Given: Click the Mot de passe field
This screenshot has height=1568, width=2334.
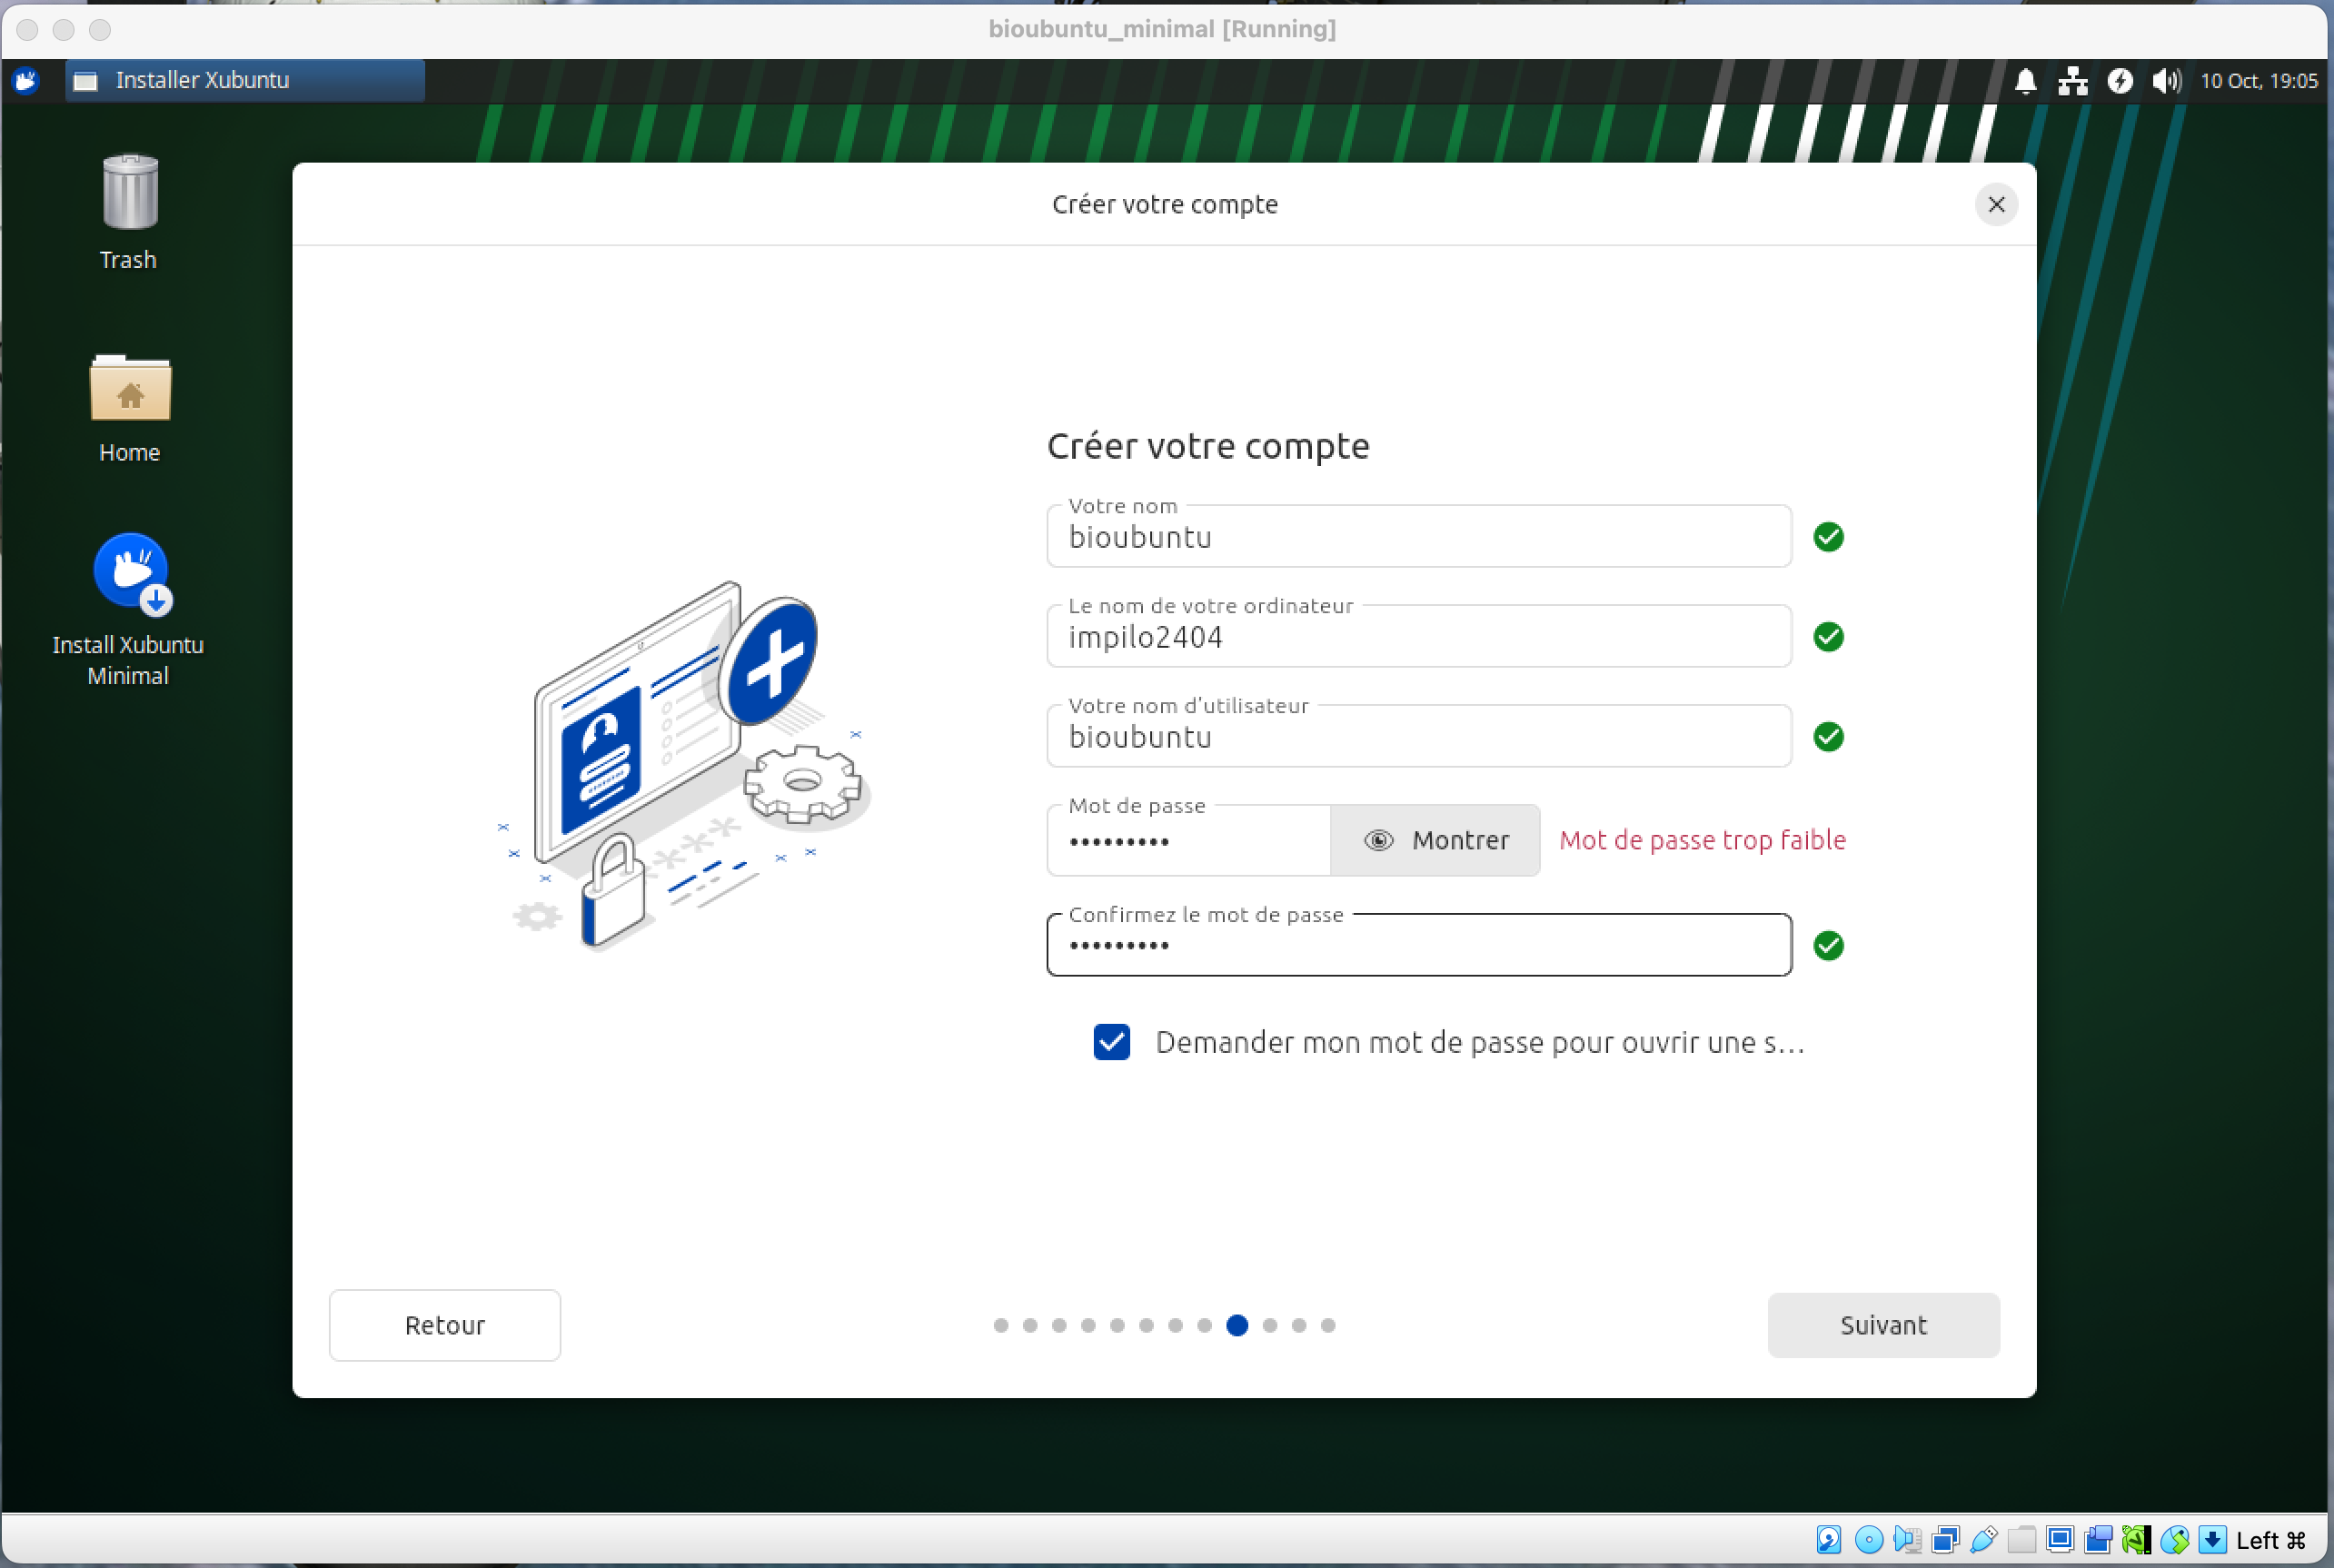Looking at the screenshot, I should coord(1188,842).
